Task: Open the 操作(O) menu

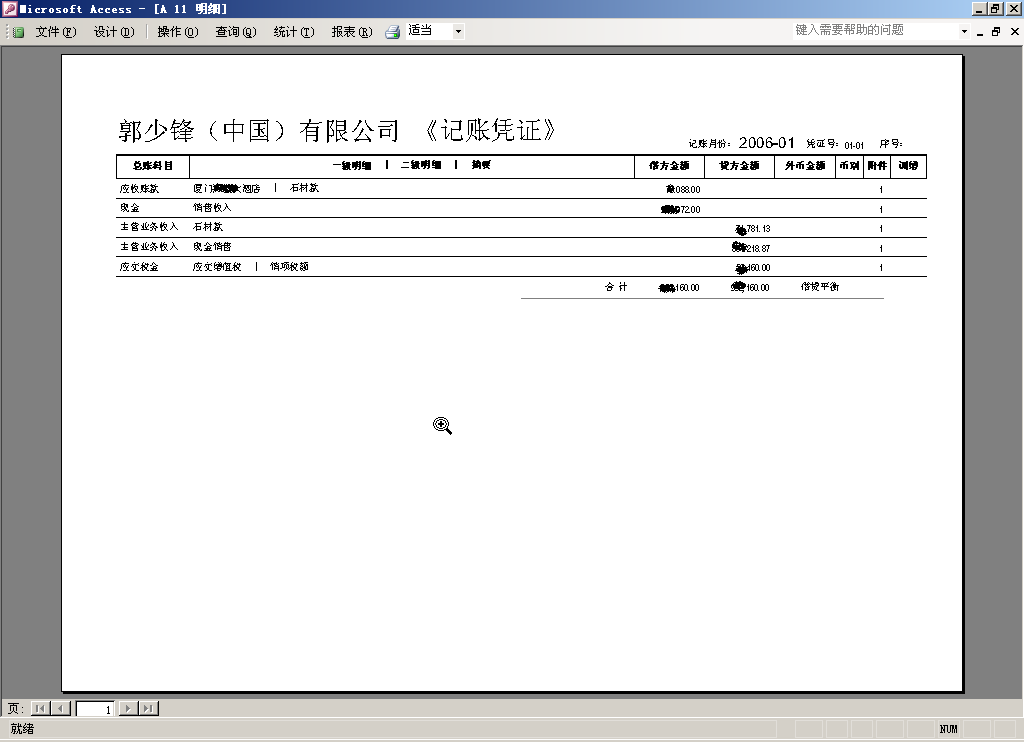Action: [x=178, y=32]
